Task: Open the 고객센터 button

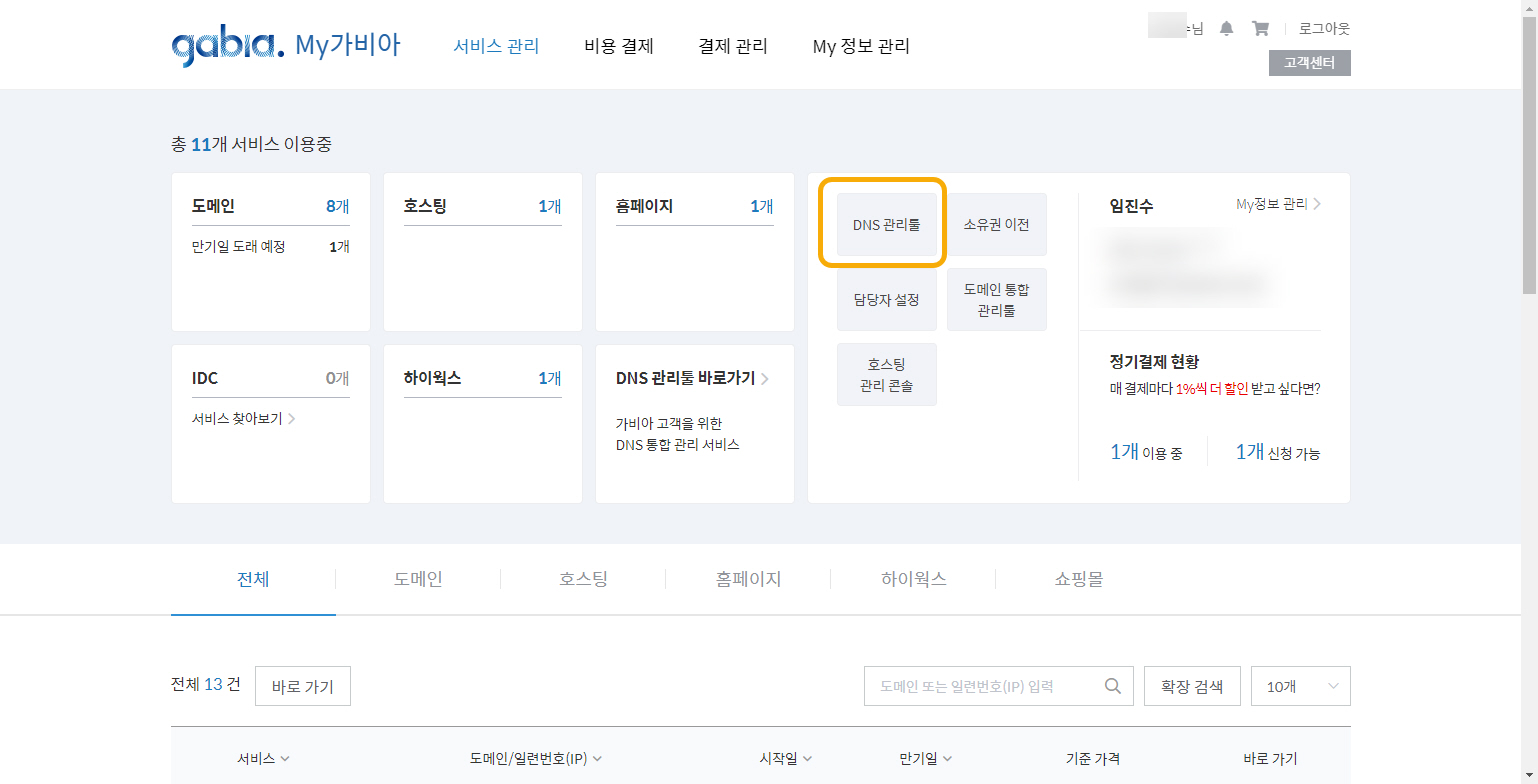Action: pos(1310,63)
